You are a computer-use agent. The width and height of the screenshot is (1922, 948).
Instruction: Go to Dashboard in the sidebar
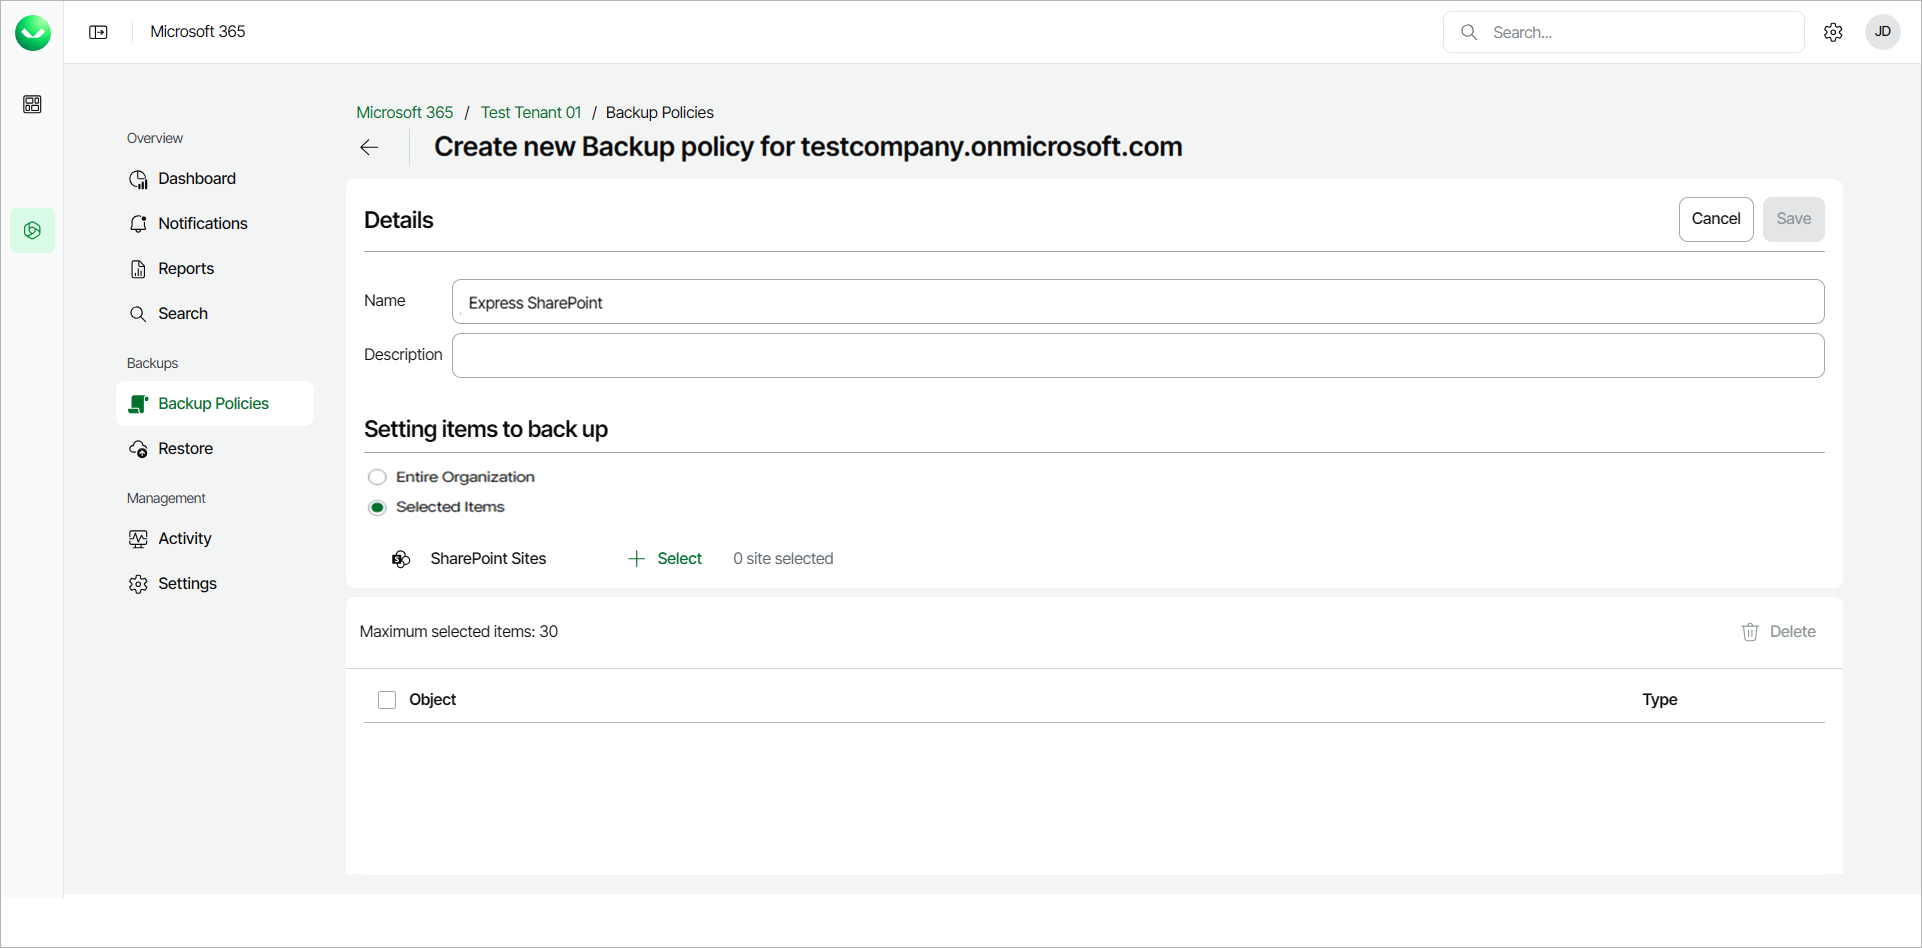point(197,179)
